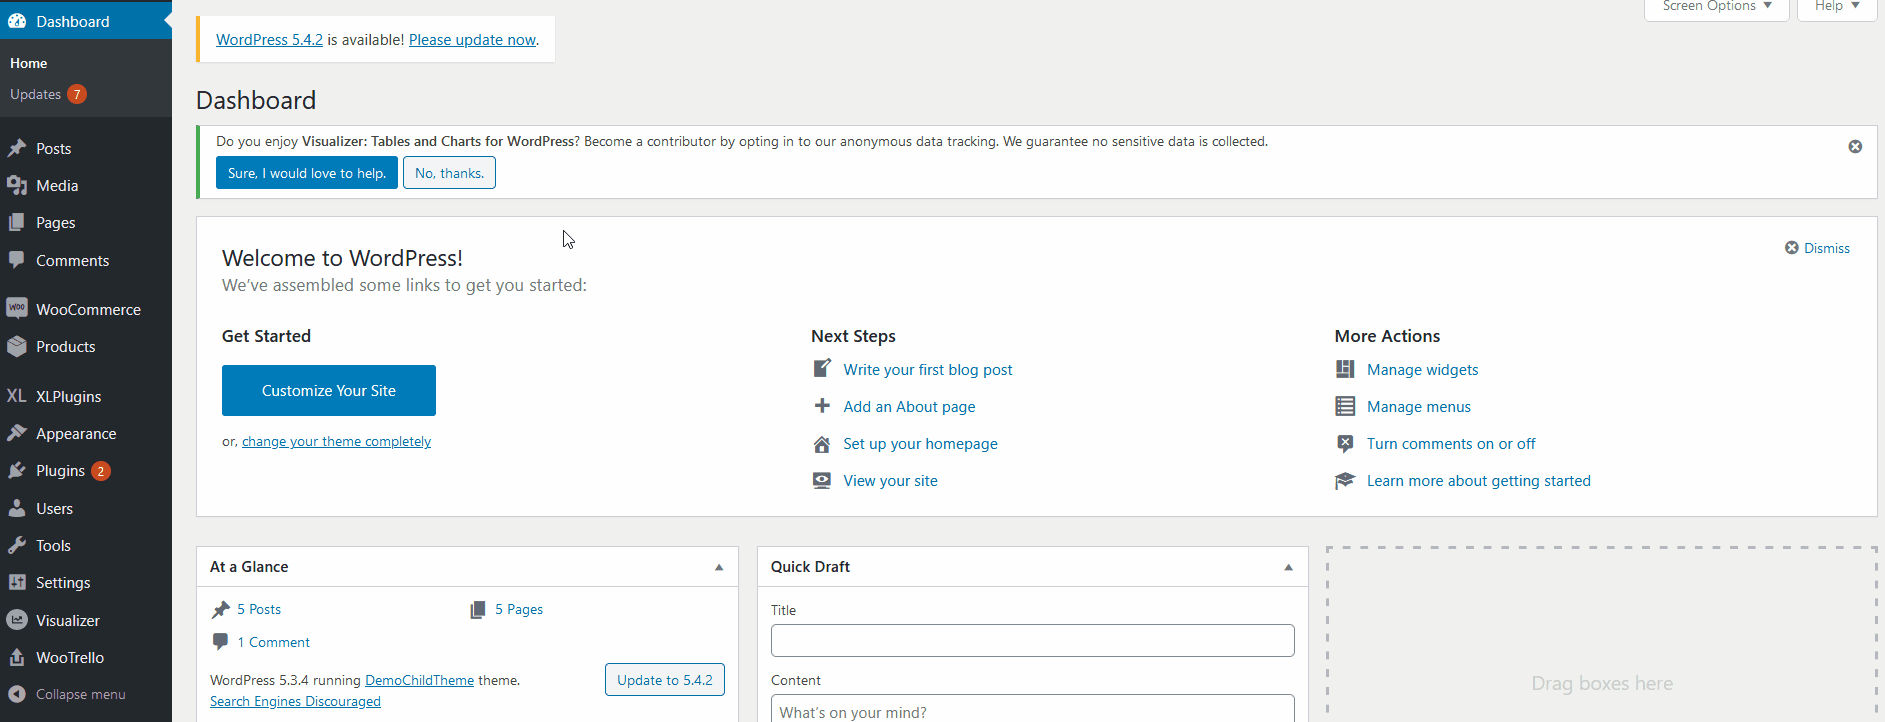Click the No, thanks button
This screenshot has width=1885, height=722.
click(x=449, y=173)
